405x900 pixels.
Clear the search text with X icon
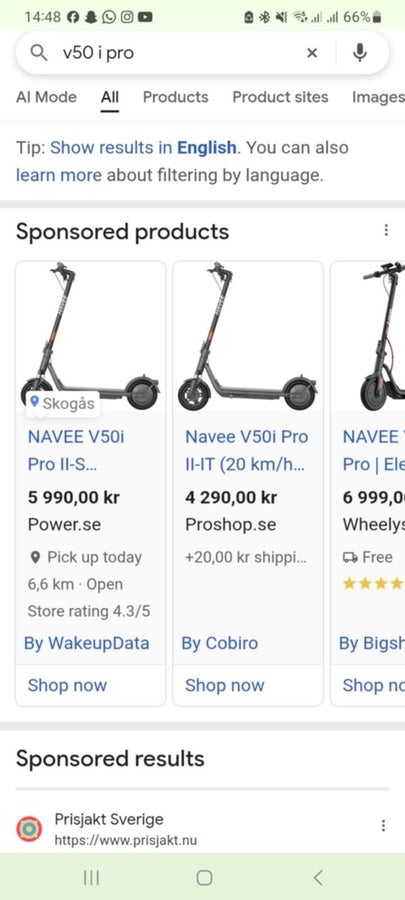(x=312, y=53)
